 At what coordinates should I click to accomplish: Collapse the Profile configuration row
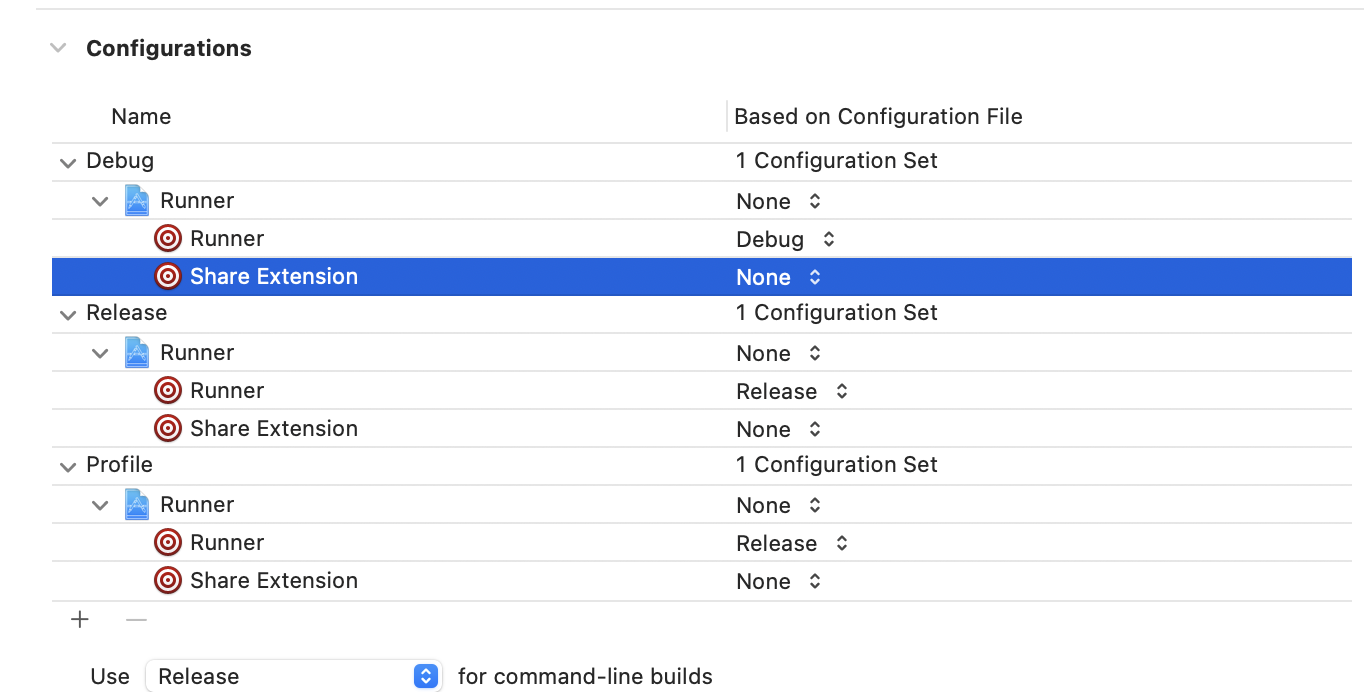(67, 465)
